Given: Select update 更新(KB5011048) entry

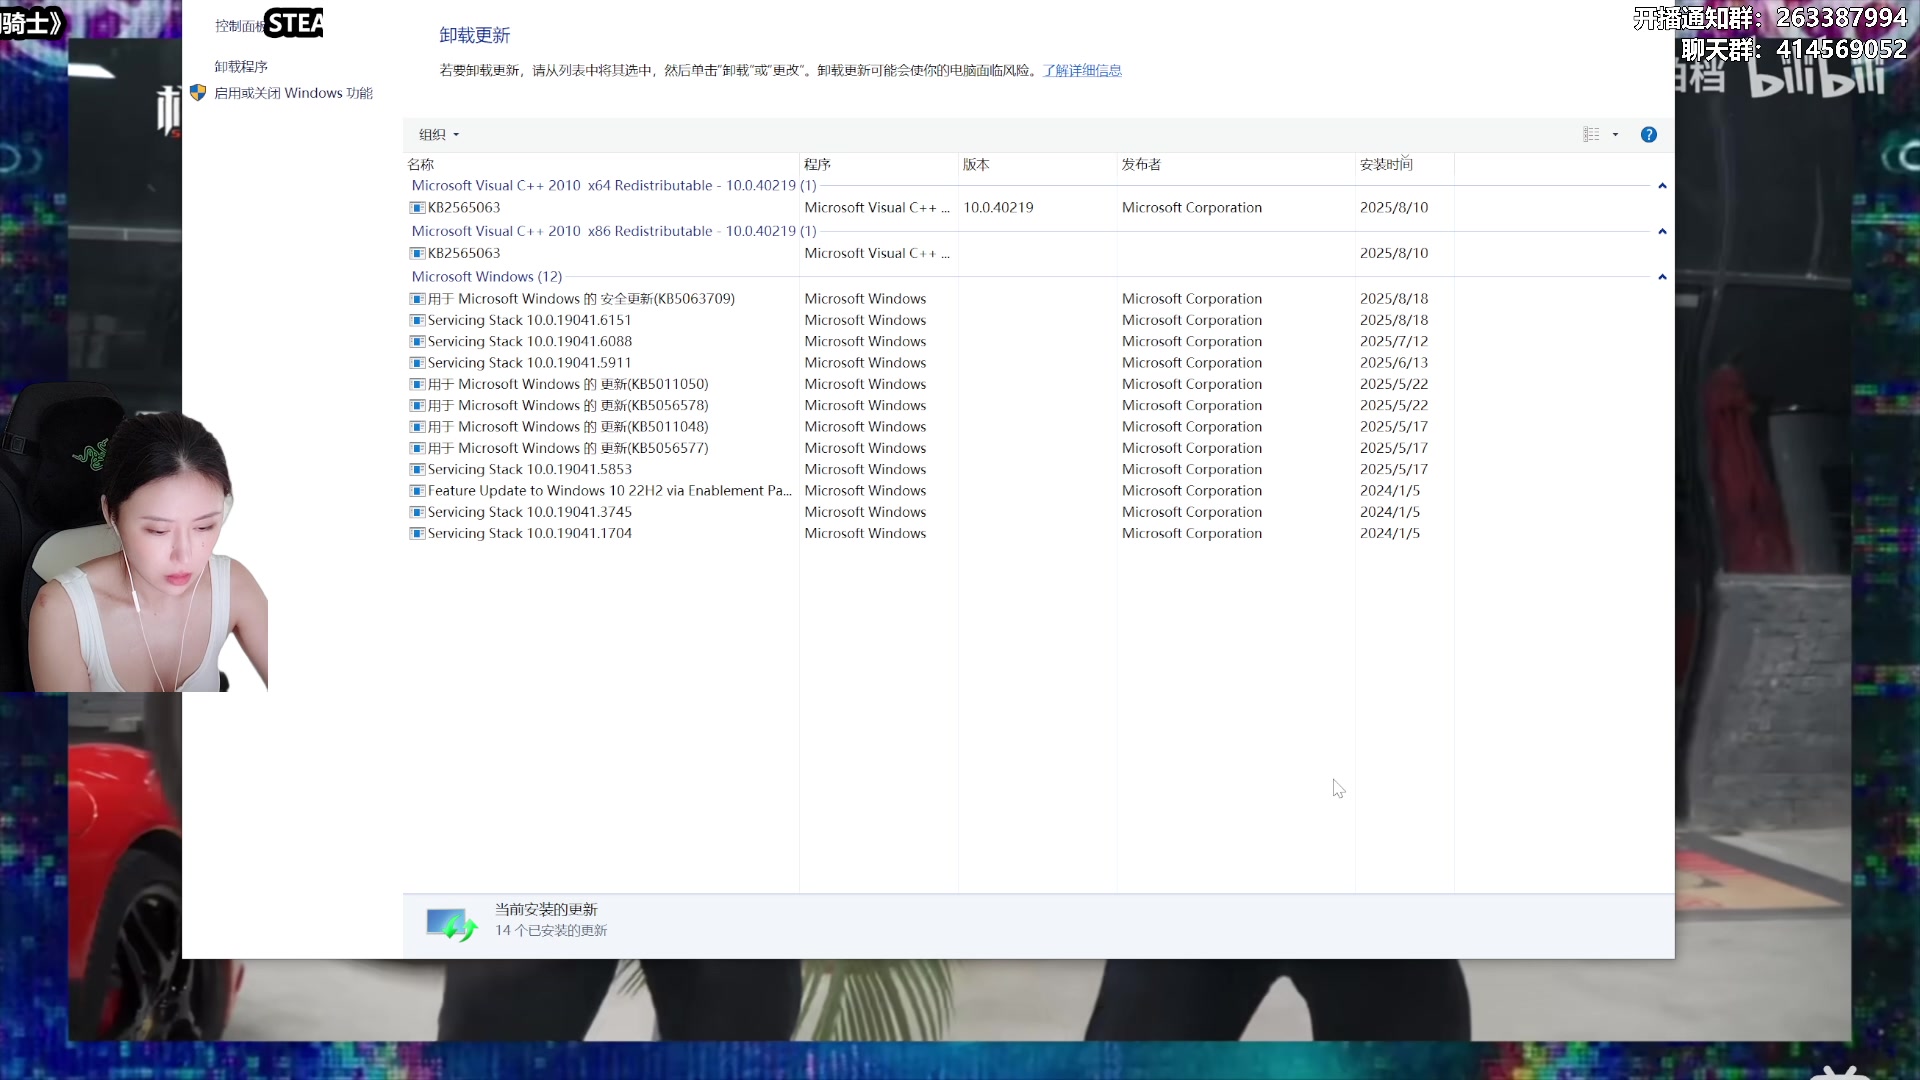Looking at the screenshot, I should pos(568,427).
